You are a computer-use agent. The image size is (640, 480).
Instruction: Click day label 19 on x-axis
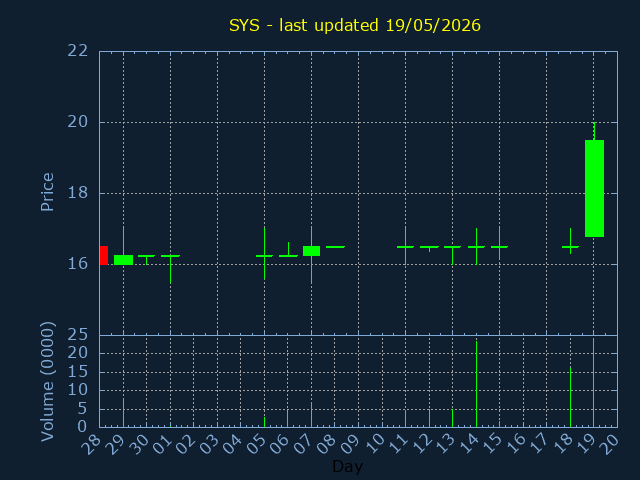586,444
